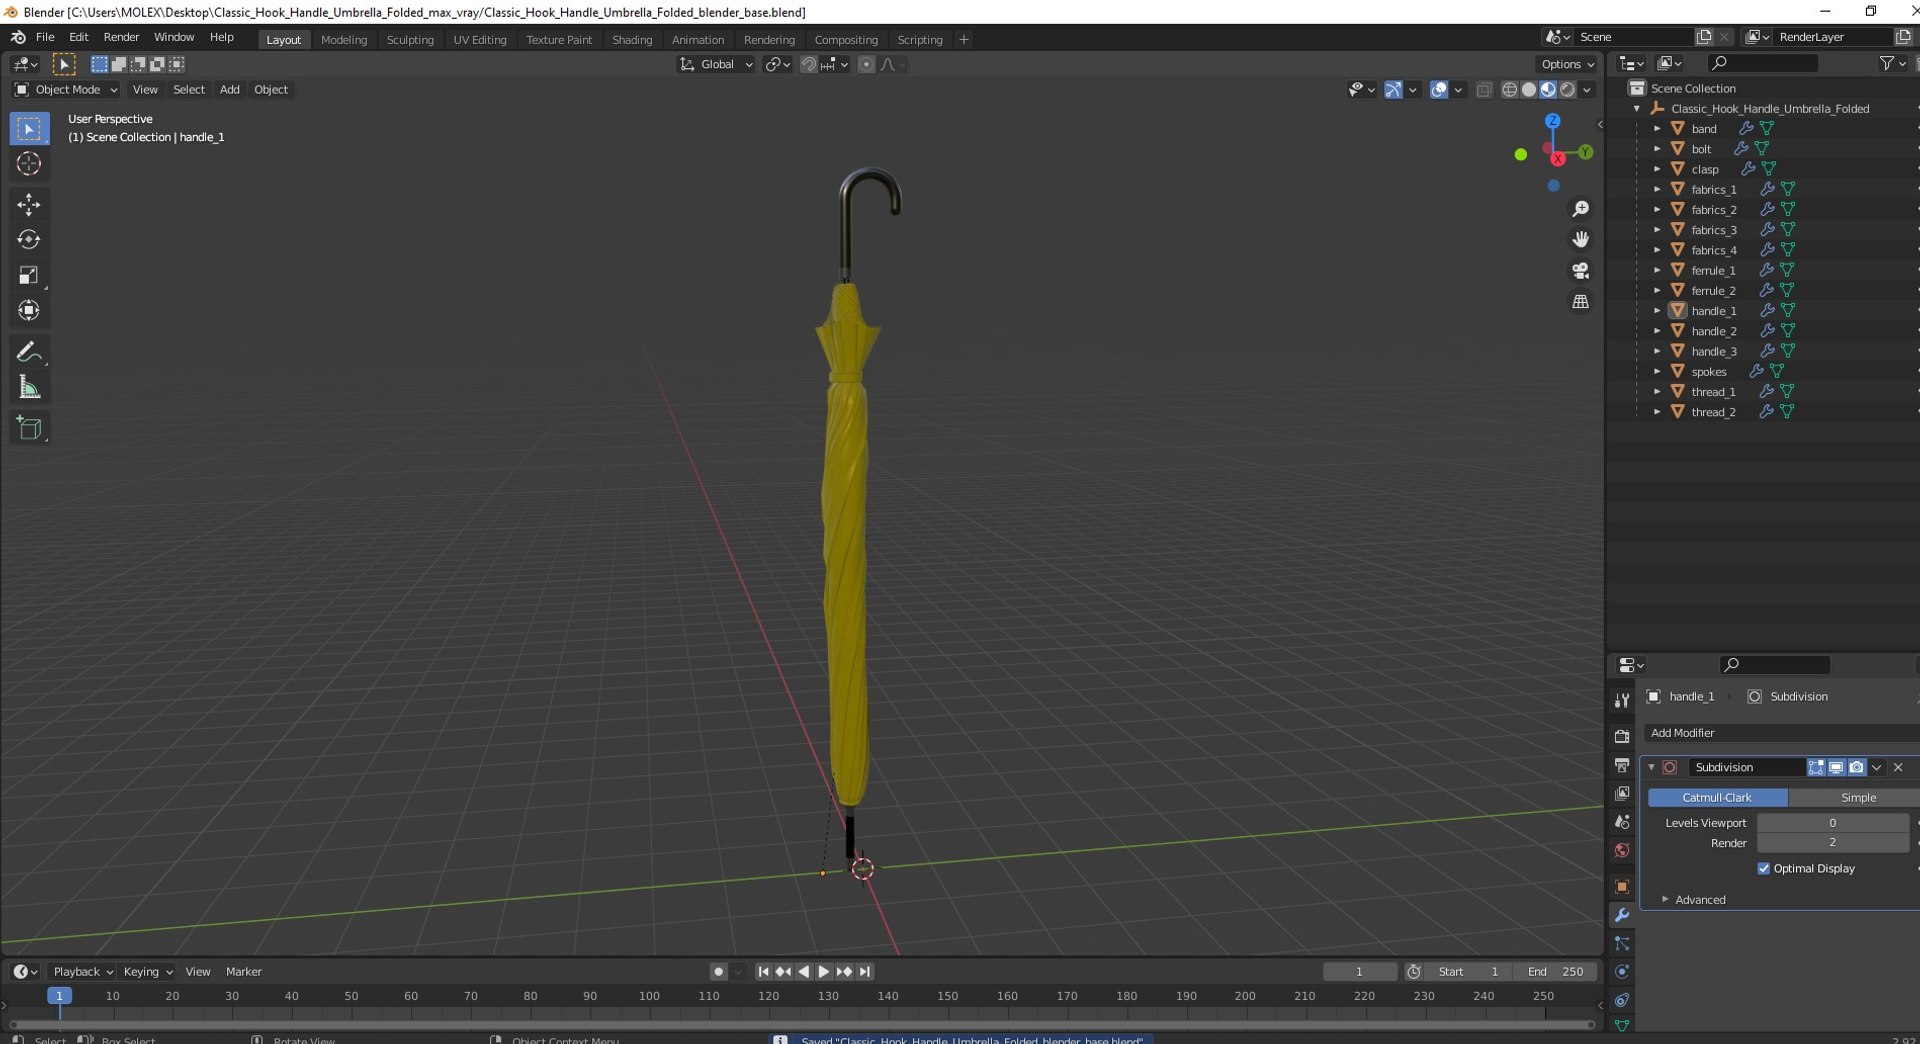Image resolution: width=1920 pixels, height=1044 pixels.
Task: Open the Subdivision modifier extras dropdown arrow
Action: [x=1877, y=767]
